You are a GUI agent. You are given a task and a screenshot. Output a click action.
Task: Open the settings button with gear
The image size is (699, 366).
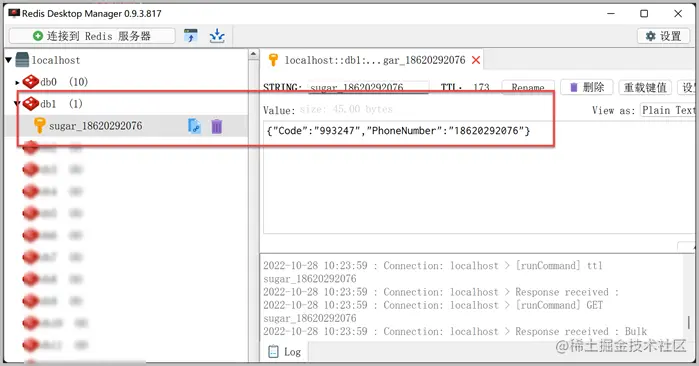[663, 36]
